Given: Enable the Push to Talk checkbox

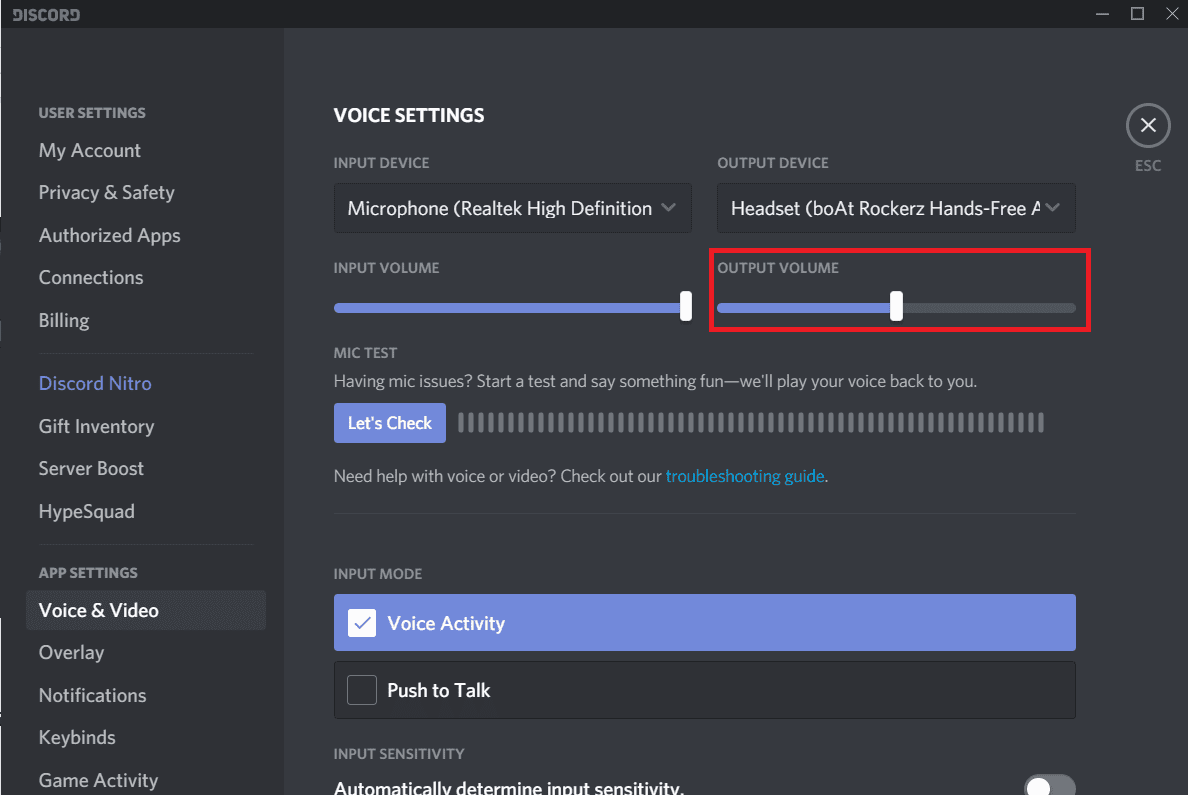Looking at the screenshot, I should (361, 690).
